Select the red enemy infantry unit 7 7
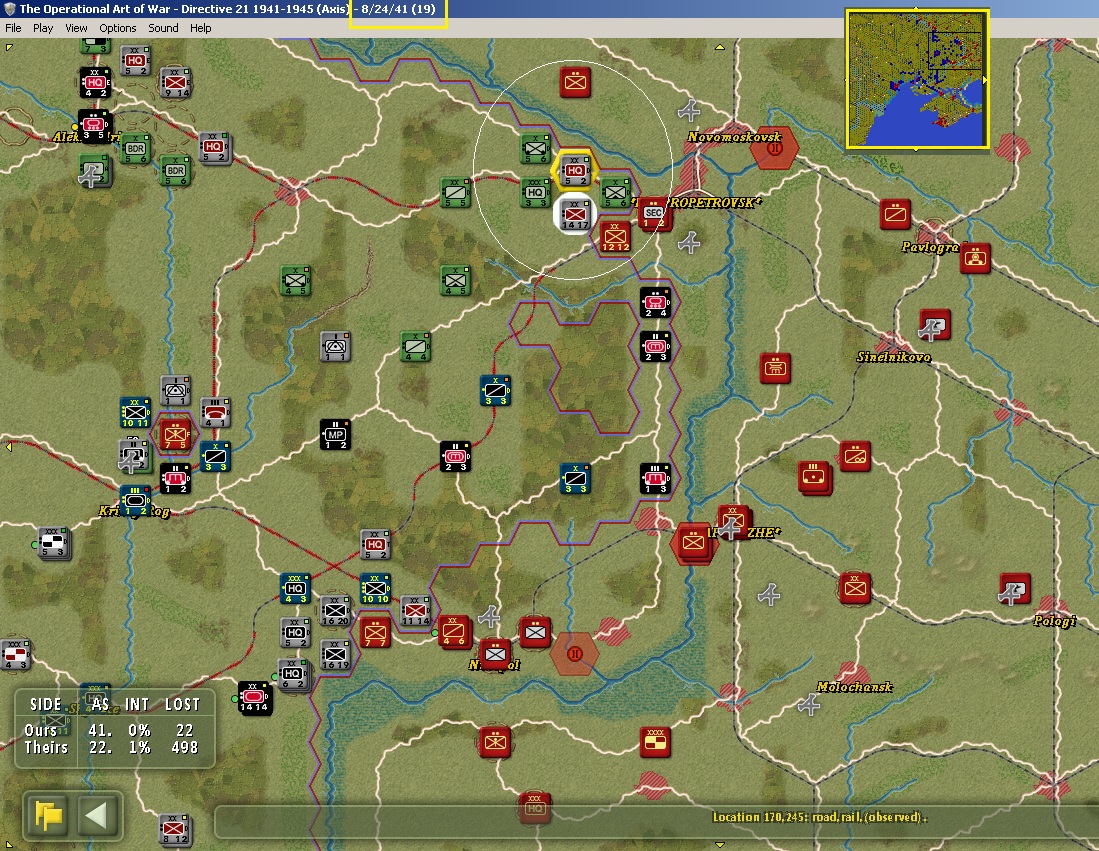1099x851 pixels. 375,632
